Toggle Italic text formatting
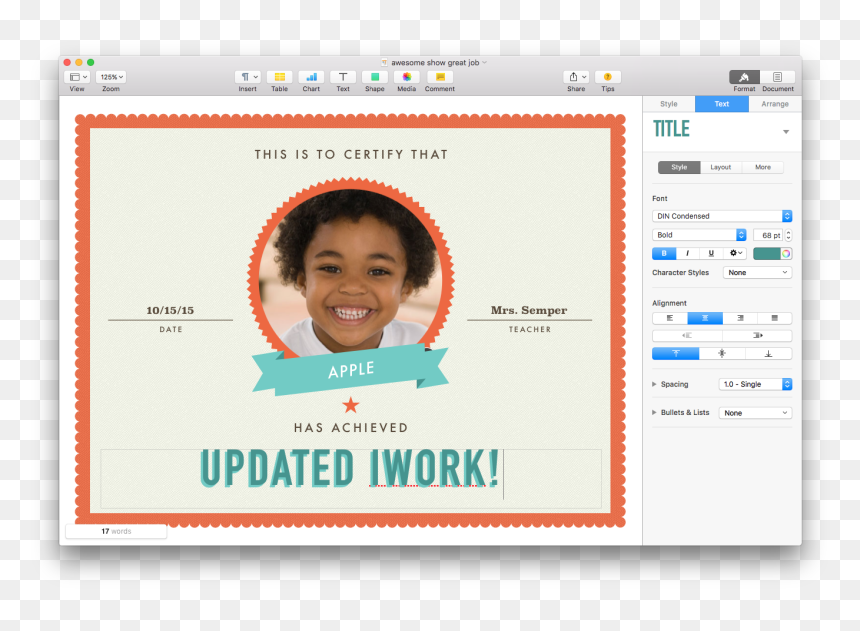Screen dimensions: 860x631 (x=687, y=253)
